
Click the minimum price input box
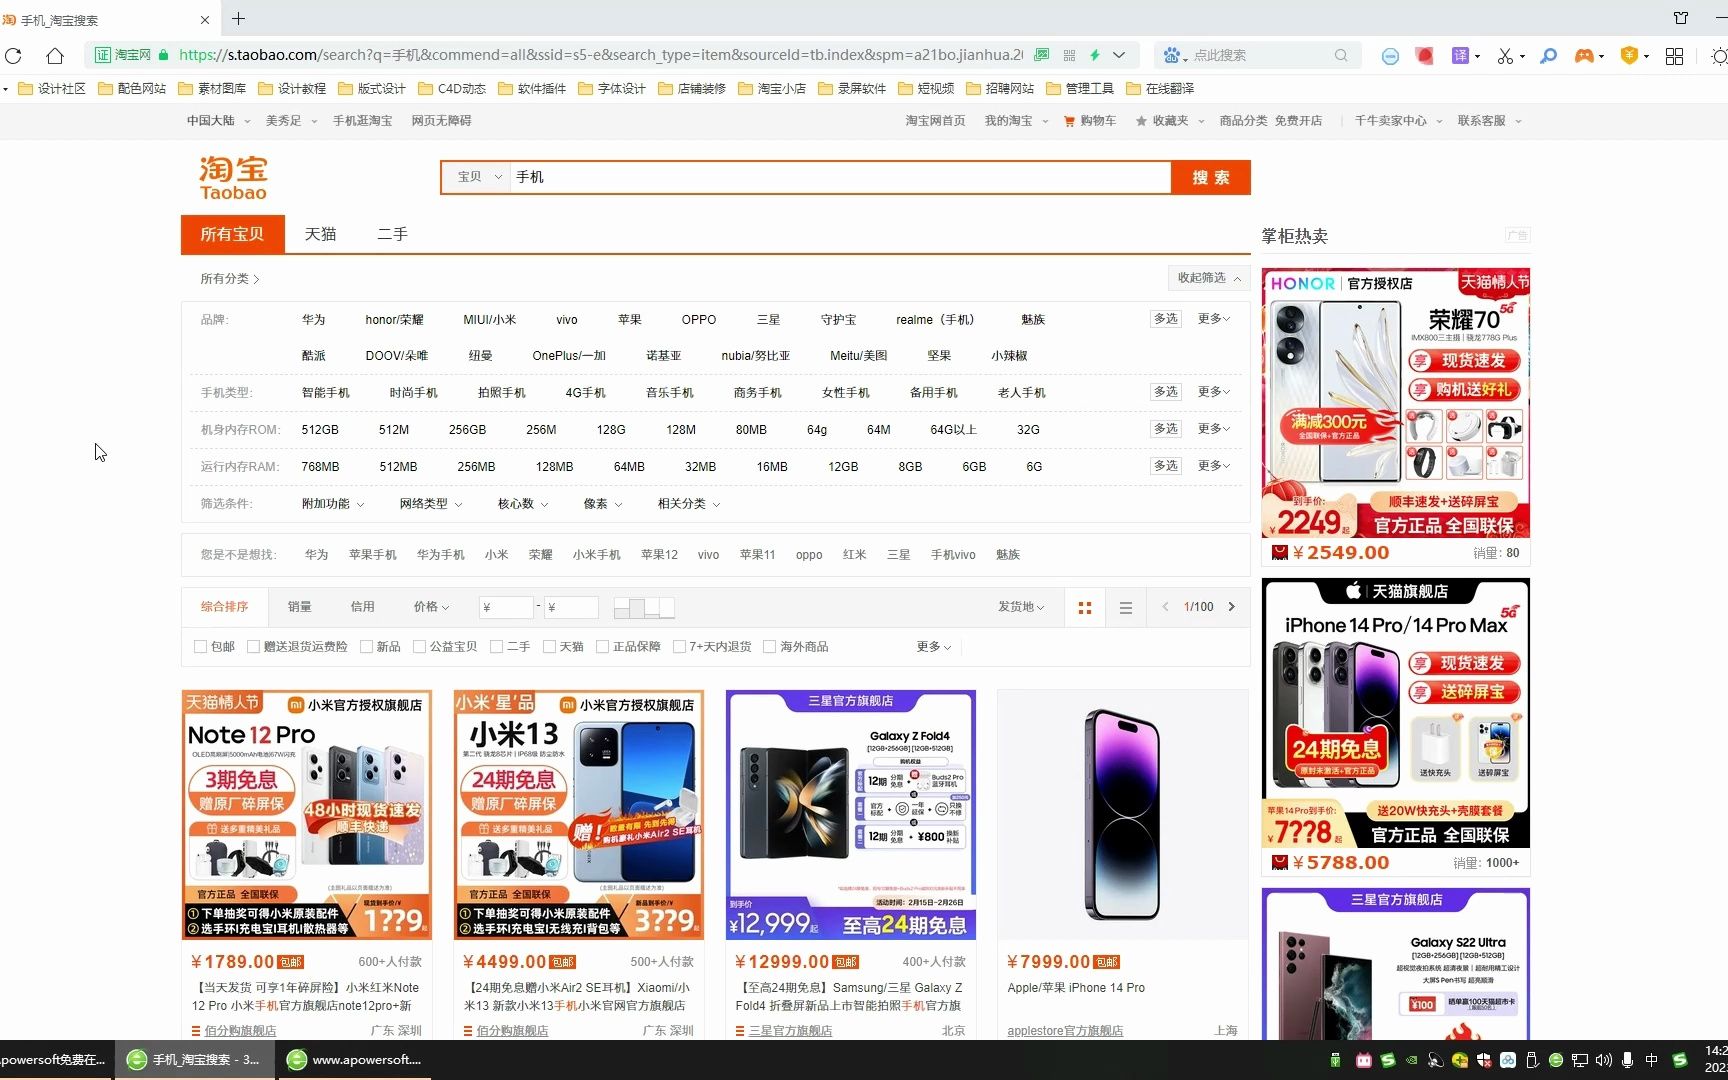point(506,607)
